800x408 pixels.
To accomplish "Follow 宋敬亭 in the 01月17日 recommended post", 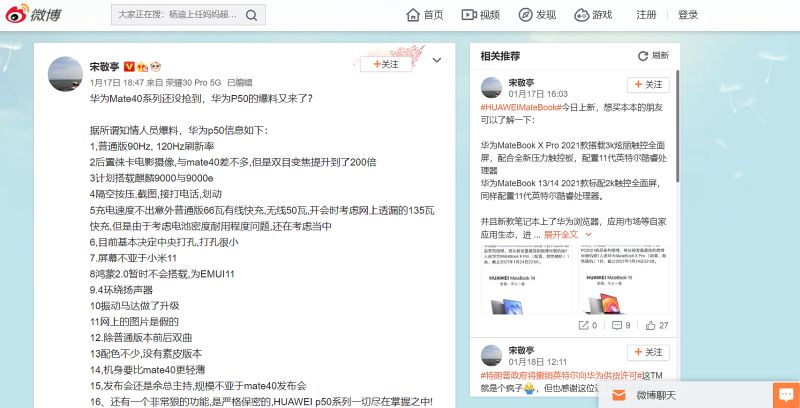I will [x=648, y=85].
